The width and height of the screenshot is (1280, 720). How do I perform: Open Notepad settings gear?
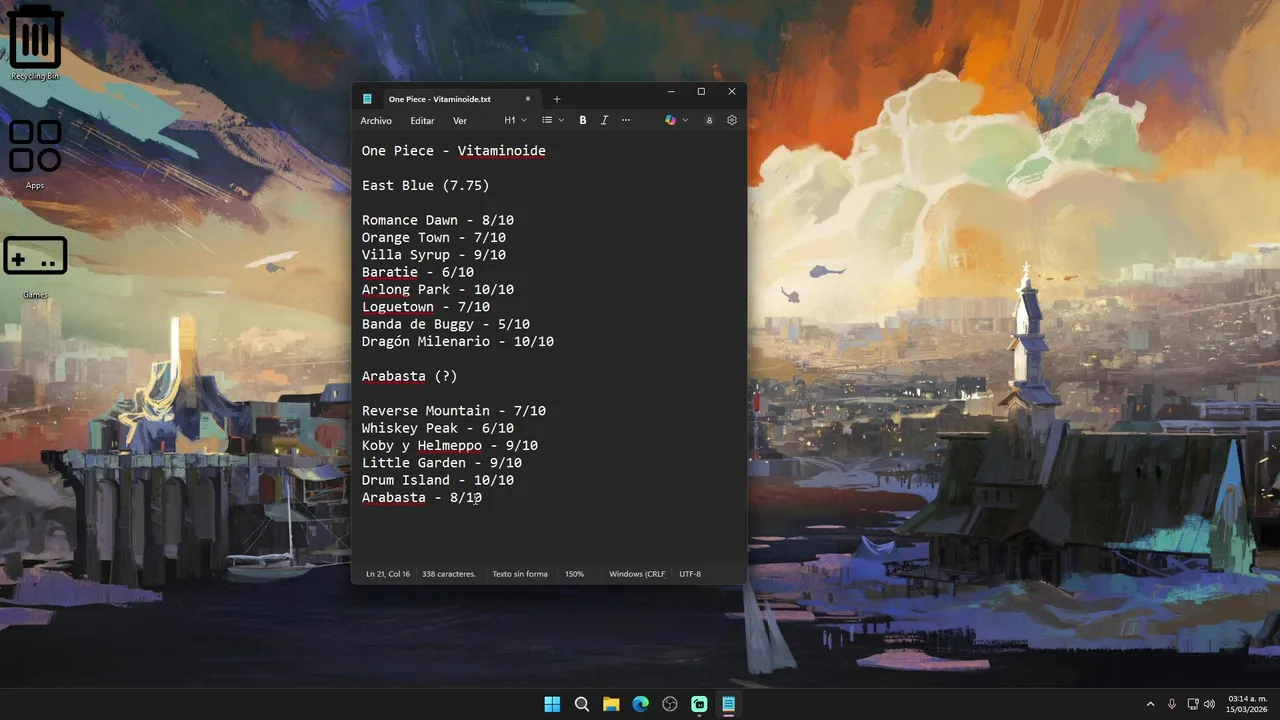point(732,120)
